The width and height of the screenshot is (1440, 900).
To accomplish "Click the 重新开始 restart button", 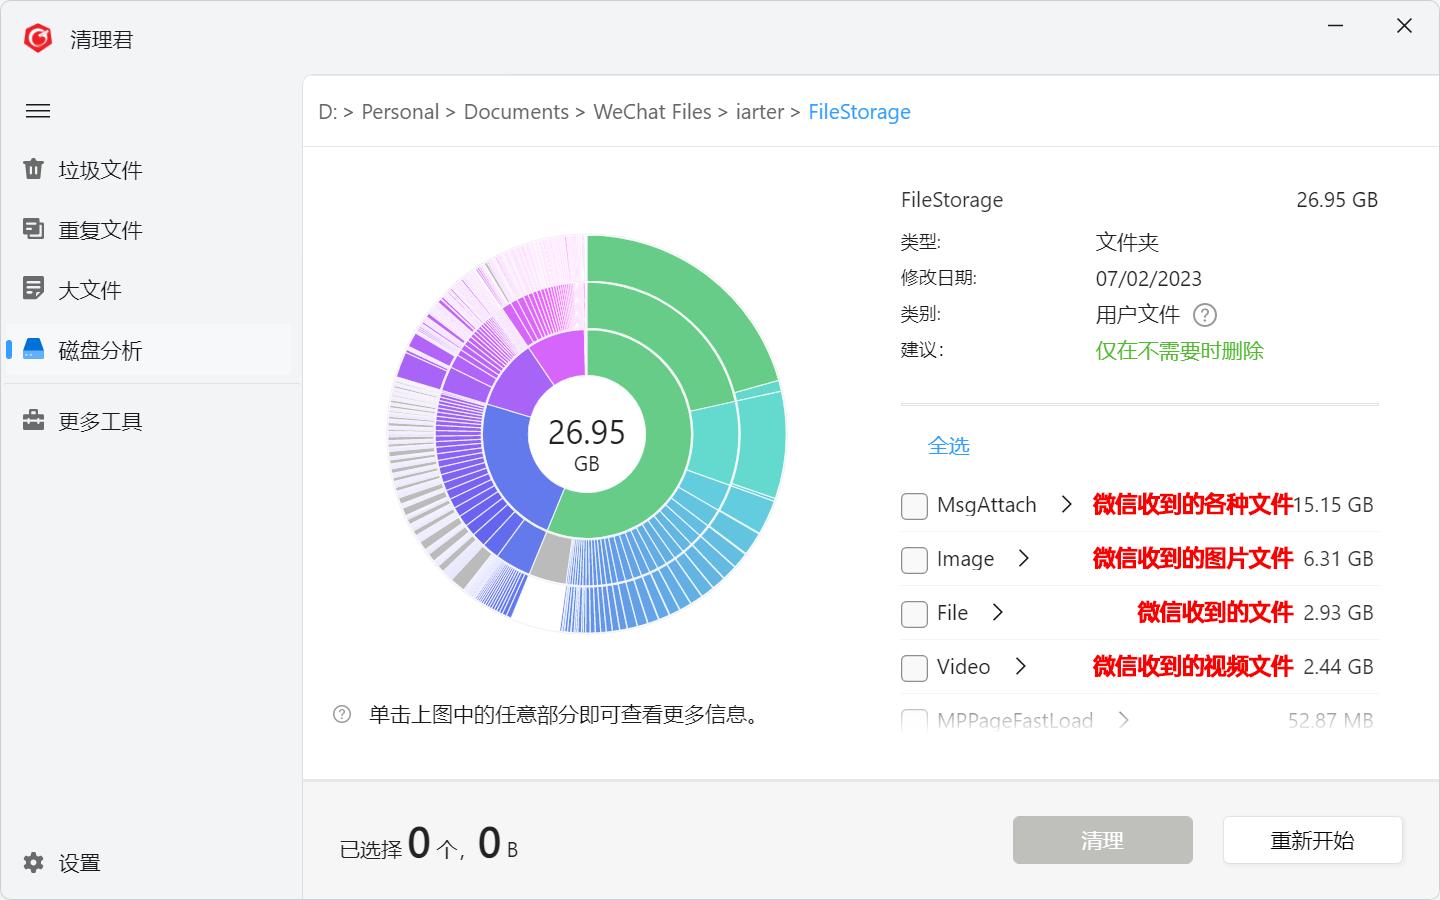I will (1313, 840).
